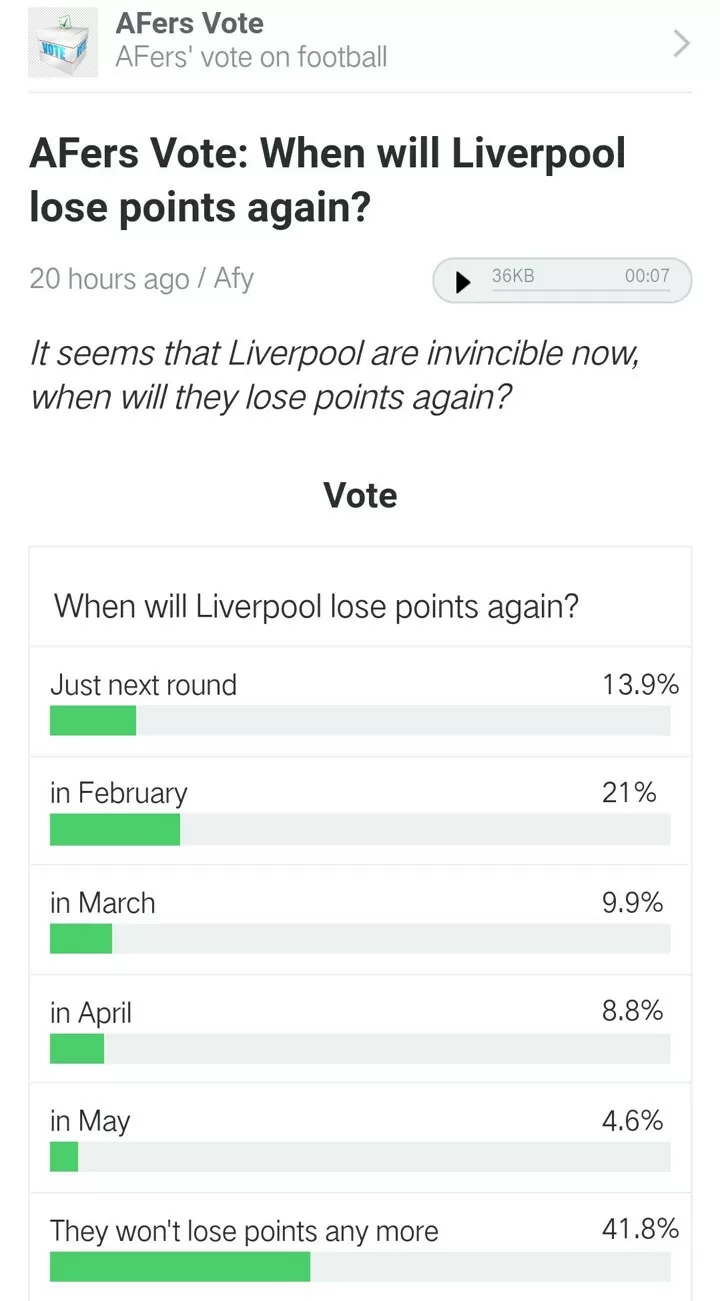Vote for 'in March' option

360,920
